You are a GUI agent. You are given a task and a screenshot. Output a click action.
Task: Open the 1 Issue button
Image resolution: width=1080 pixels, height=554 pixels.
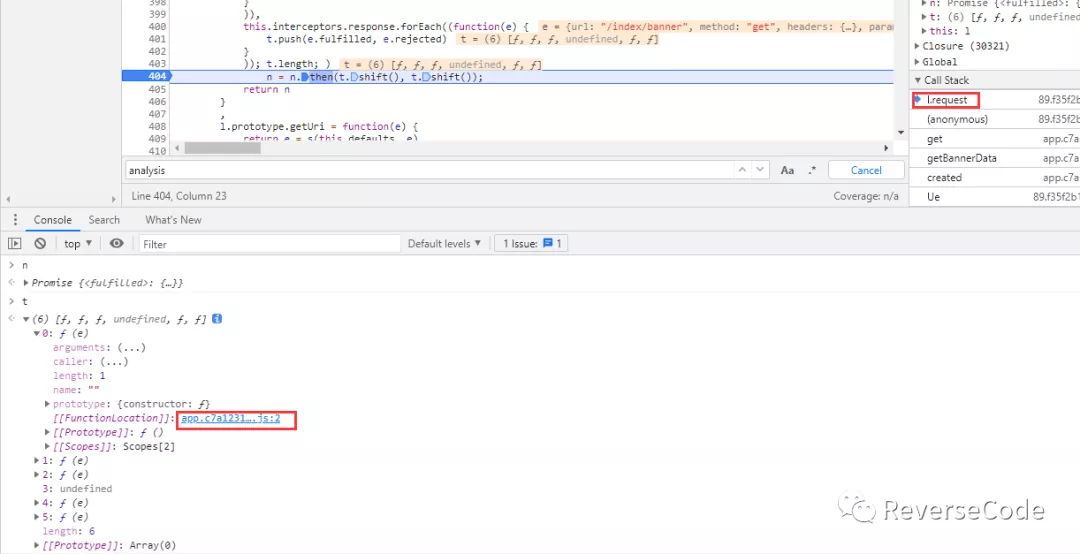coord(531,243)
